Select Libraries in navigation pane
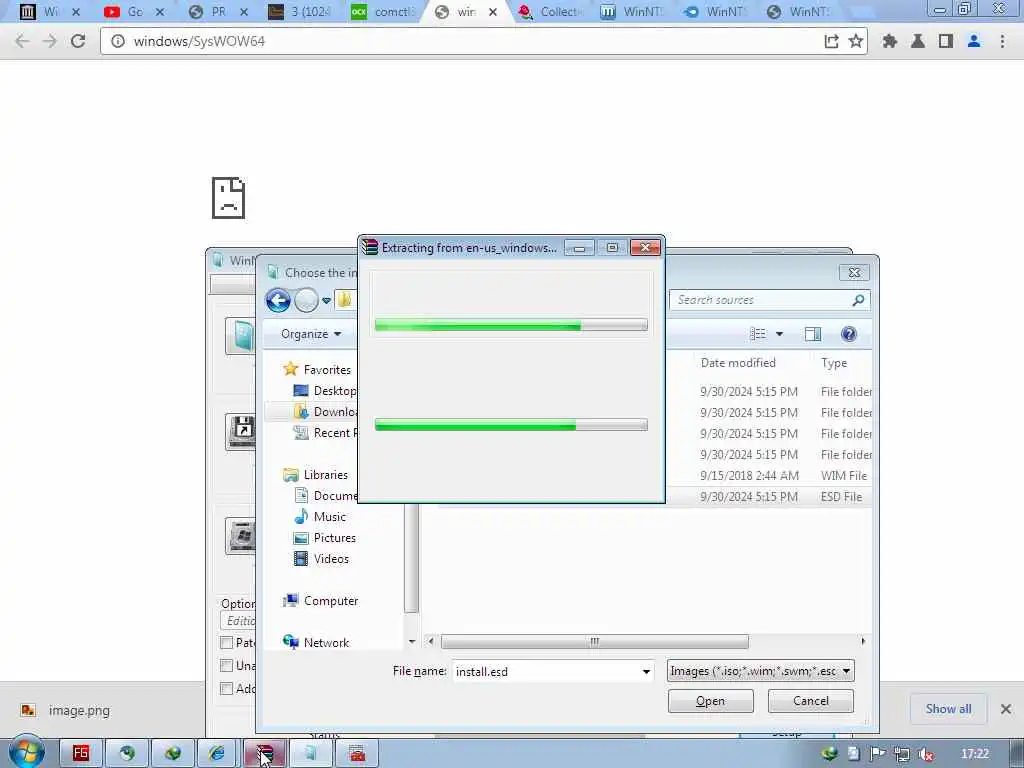The height and width of the screenshot is (768, 1024). [316, 475]
